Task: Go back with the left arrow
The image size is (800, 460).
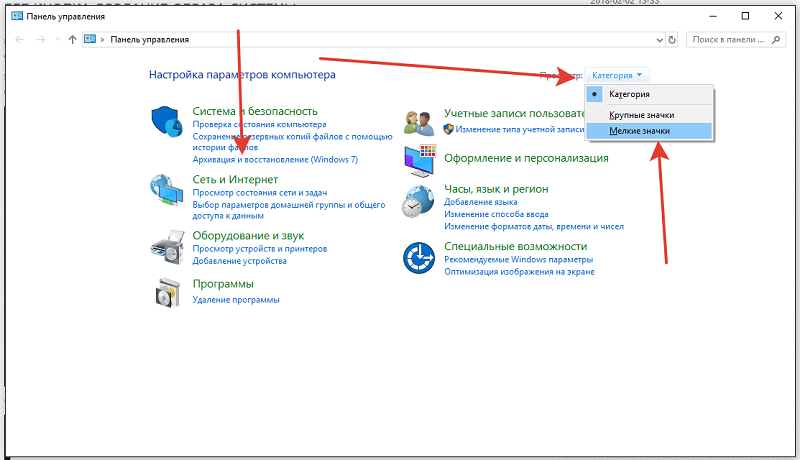Action: pyautogui.click(x=20, y=39)
